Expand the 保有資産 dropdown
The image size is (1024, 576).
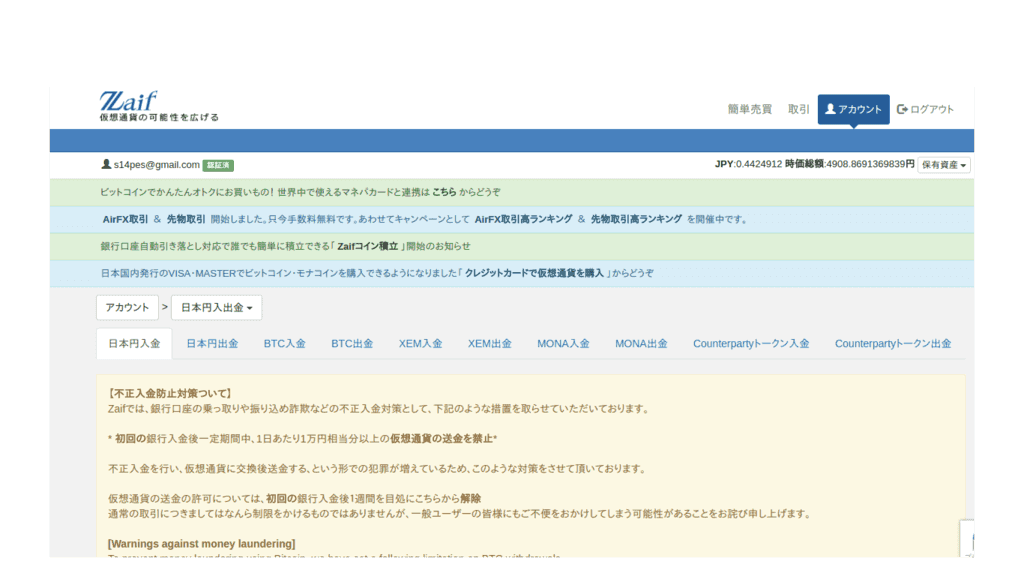[944, 165]
